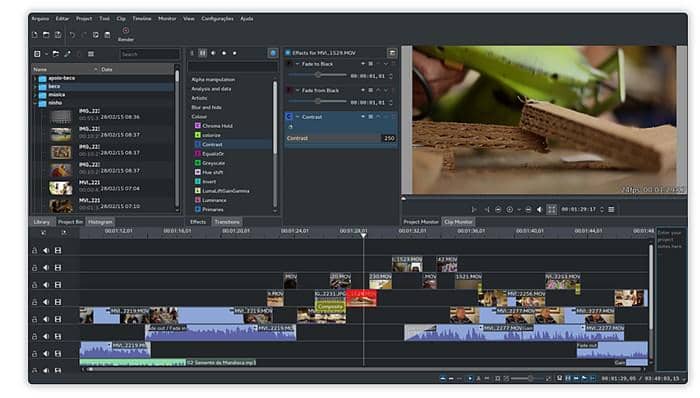The height and width of the screenshot is (398, 700).
Task: Click the clip properties wrench icon
Action: pos(67,54)
